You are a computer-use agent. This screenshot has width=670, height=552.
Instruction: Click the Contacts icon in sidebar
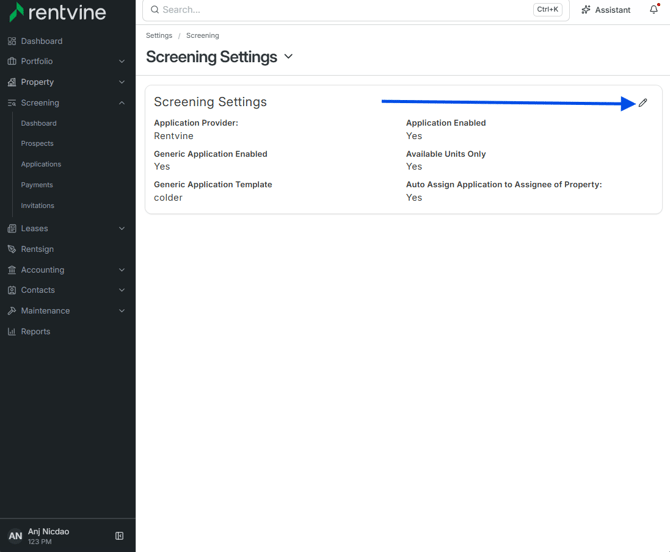[x=12, y=290]
